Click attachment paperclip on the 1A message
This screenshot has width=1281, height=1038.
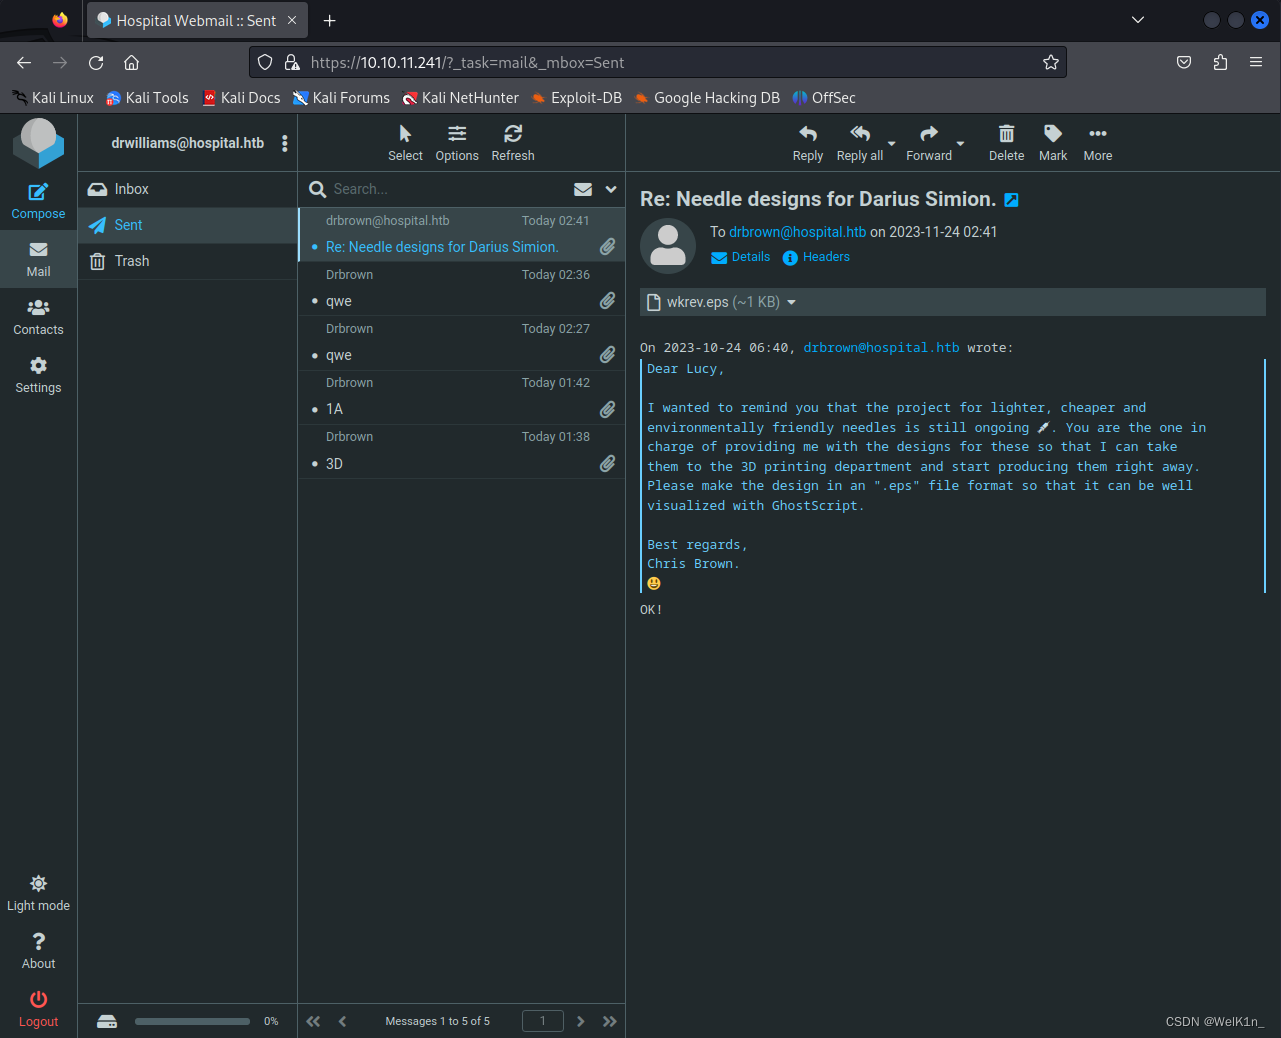click(x=607, y=409)
